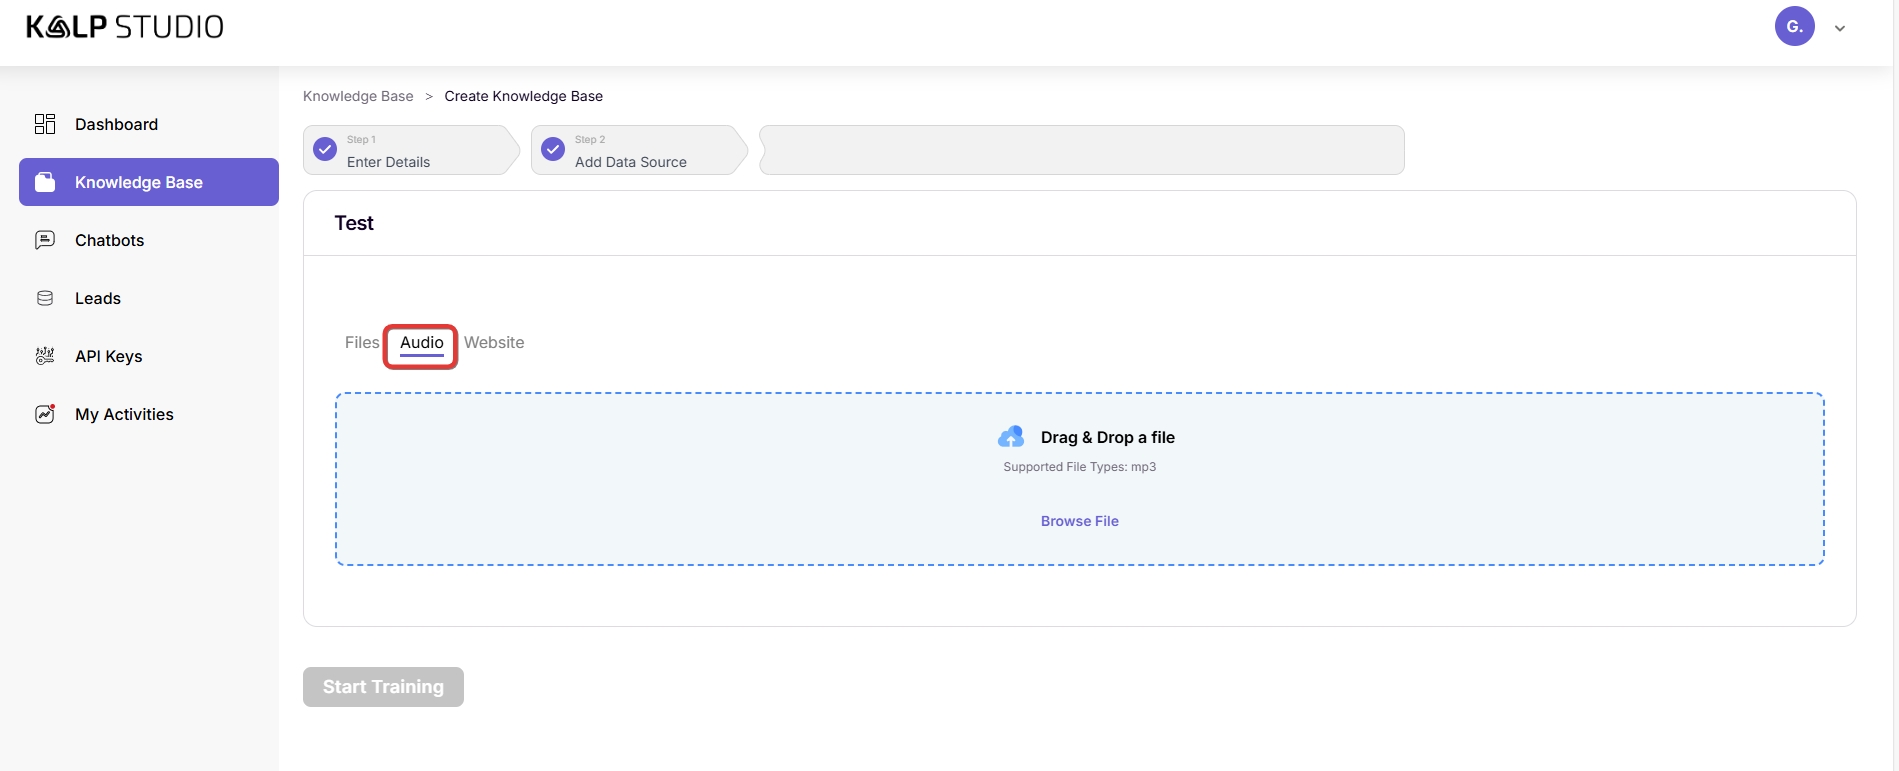Switch to the Website tab
Viewport: 1899px width, 771px height.
[494, 342]
